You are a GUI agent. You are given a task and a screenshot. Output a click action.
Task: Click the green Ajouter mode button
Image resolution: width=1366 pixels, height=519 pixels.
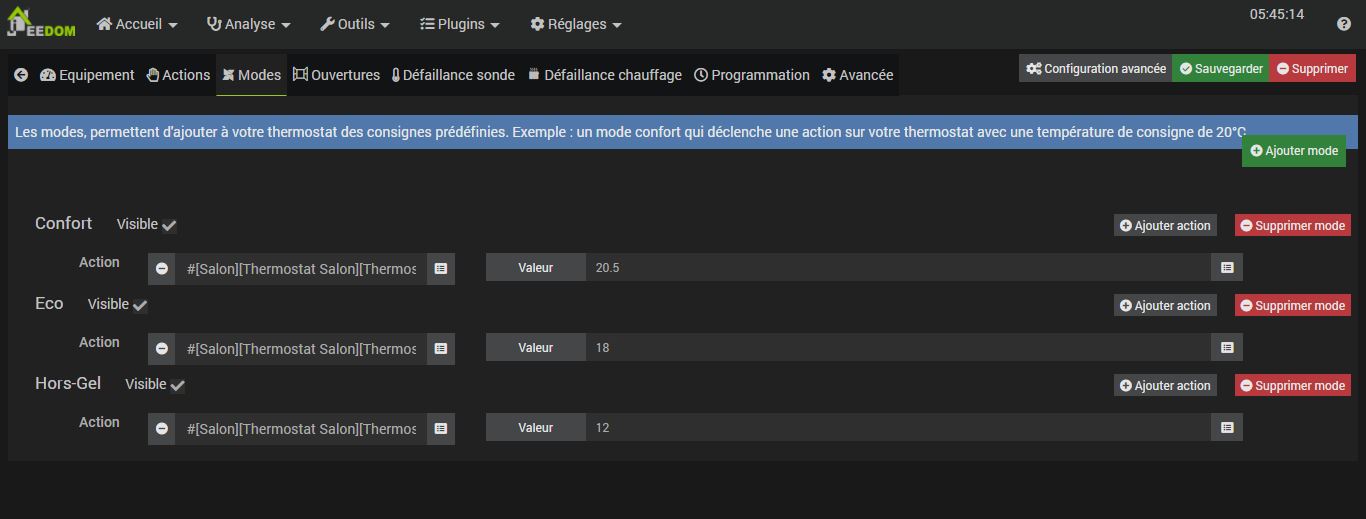click(x=1293, y=151)
